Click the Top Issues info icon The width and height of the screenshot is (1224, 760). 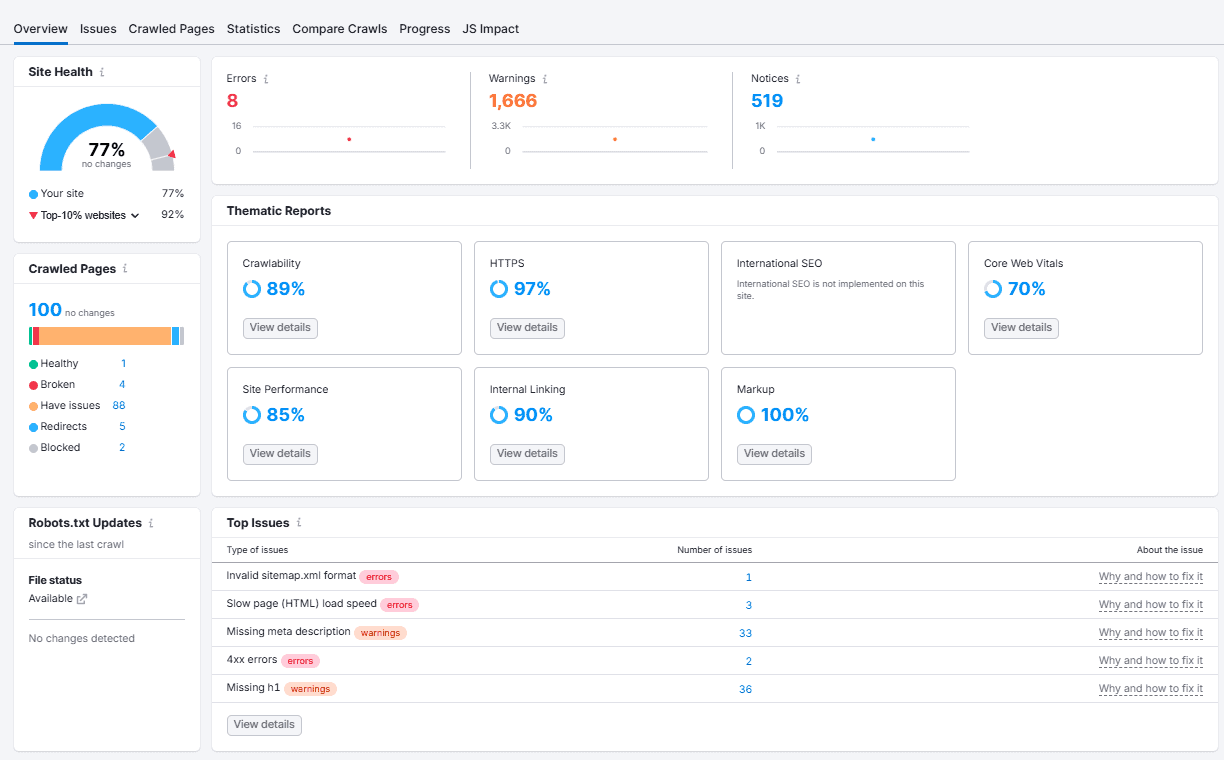(299, 523)
